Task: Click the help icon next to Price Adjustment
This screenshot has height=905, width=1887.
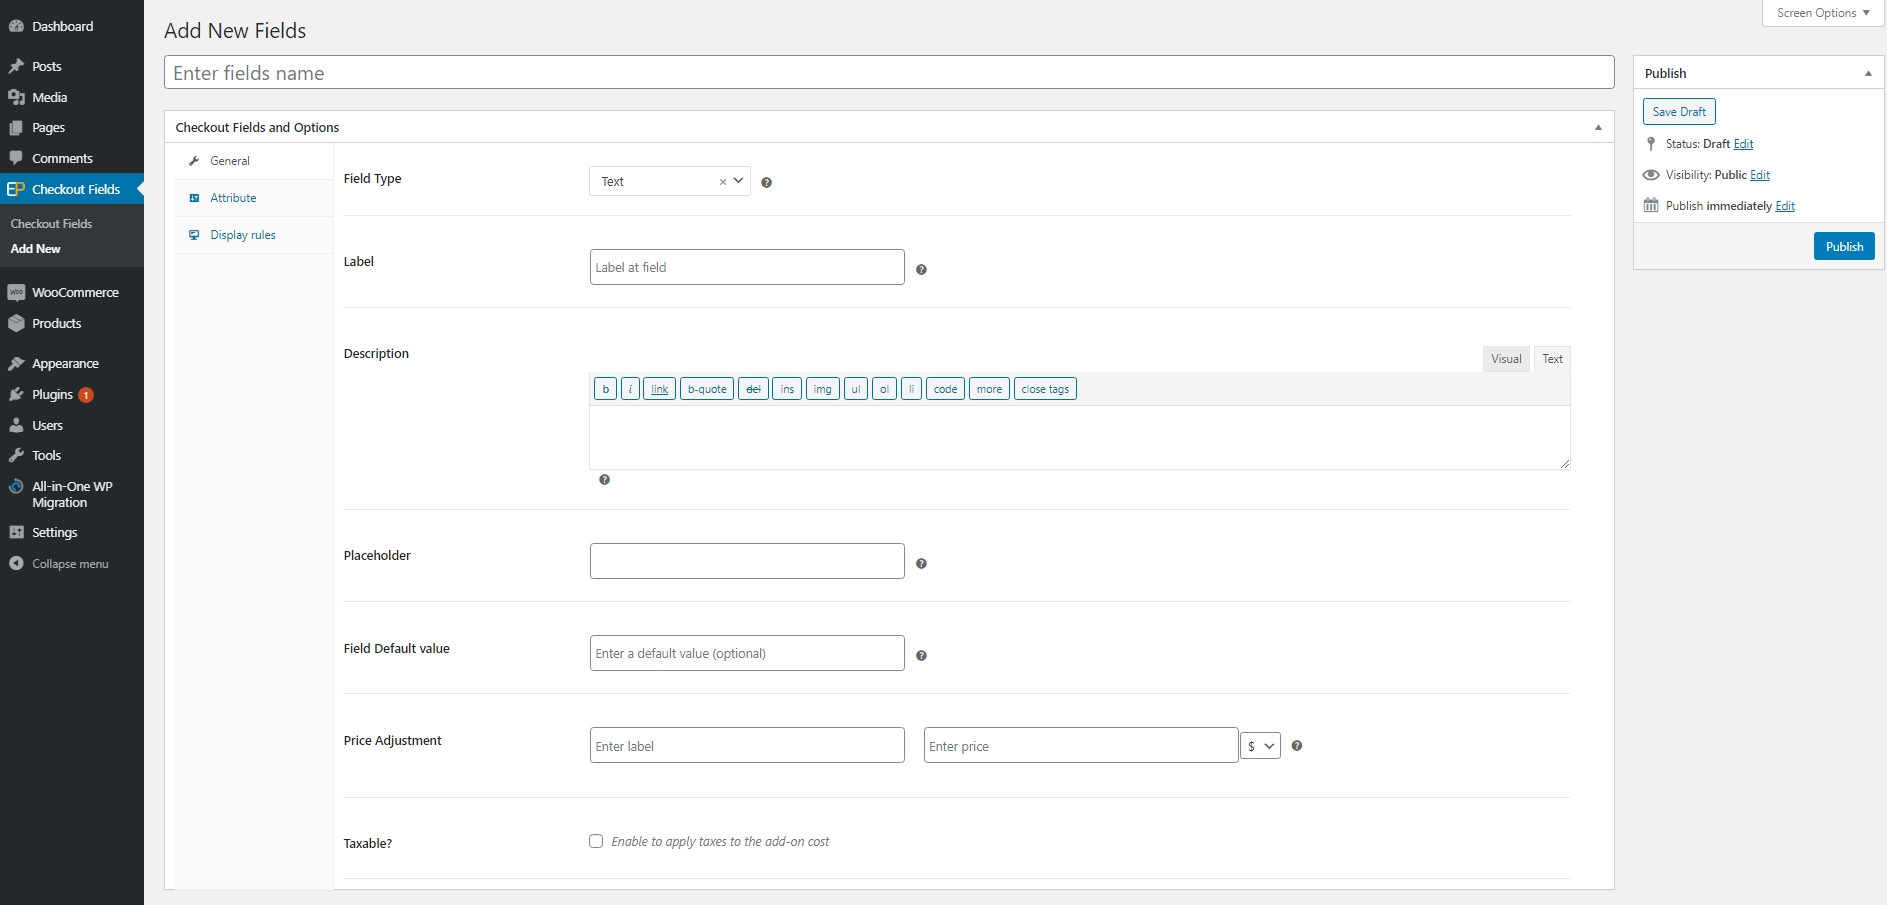Action: tap(1296, 746)
